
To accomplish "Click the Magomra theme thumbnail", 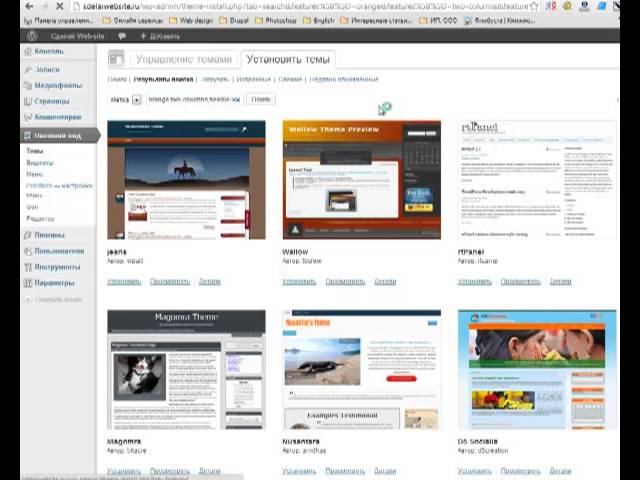I will [186, 369].
